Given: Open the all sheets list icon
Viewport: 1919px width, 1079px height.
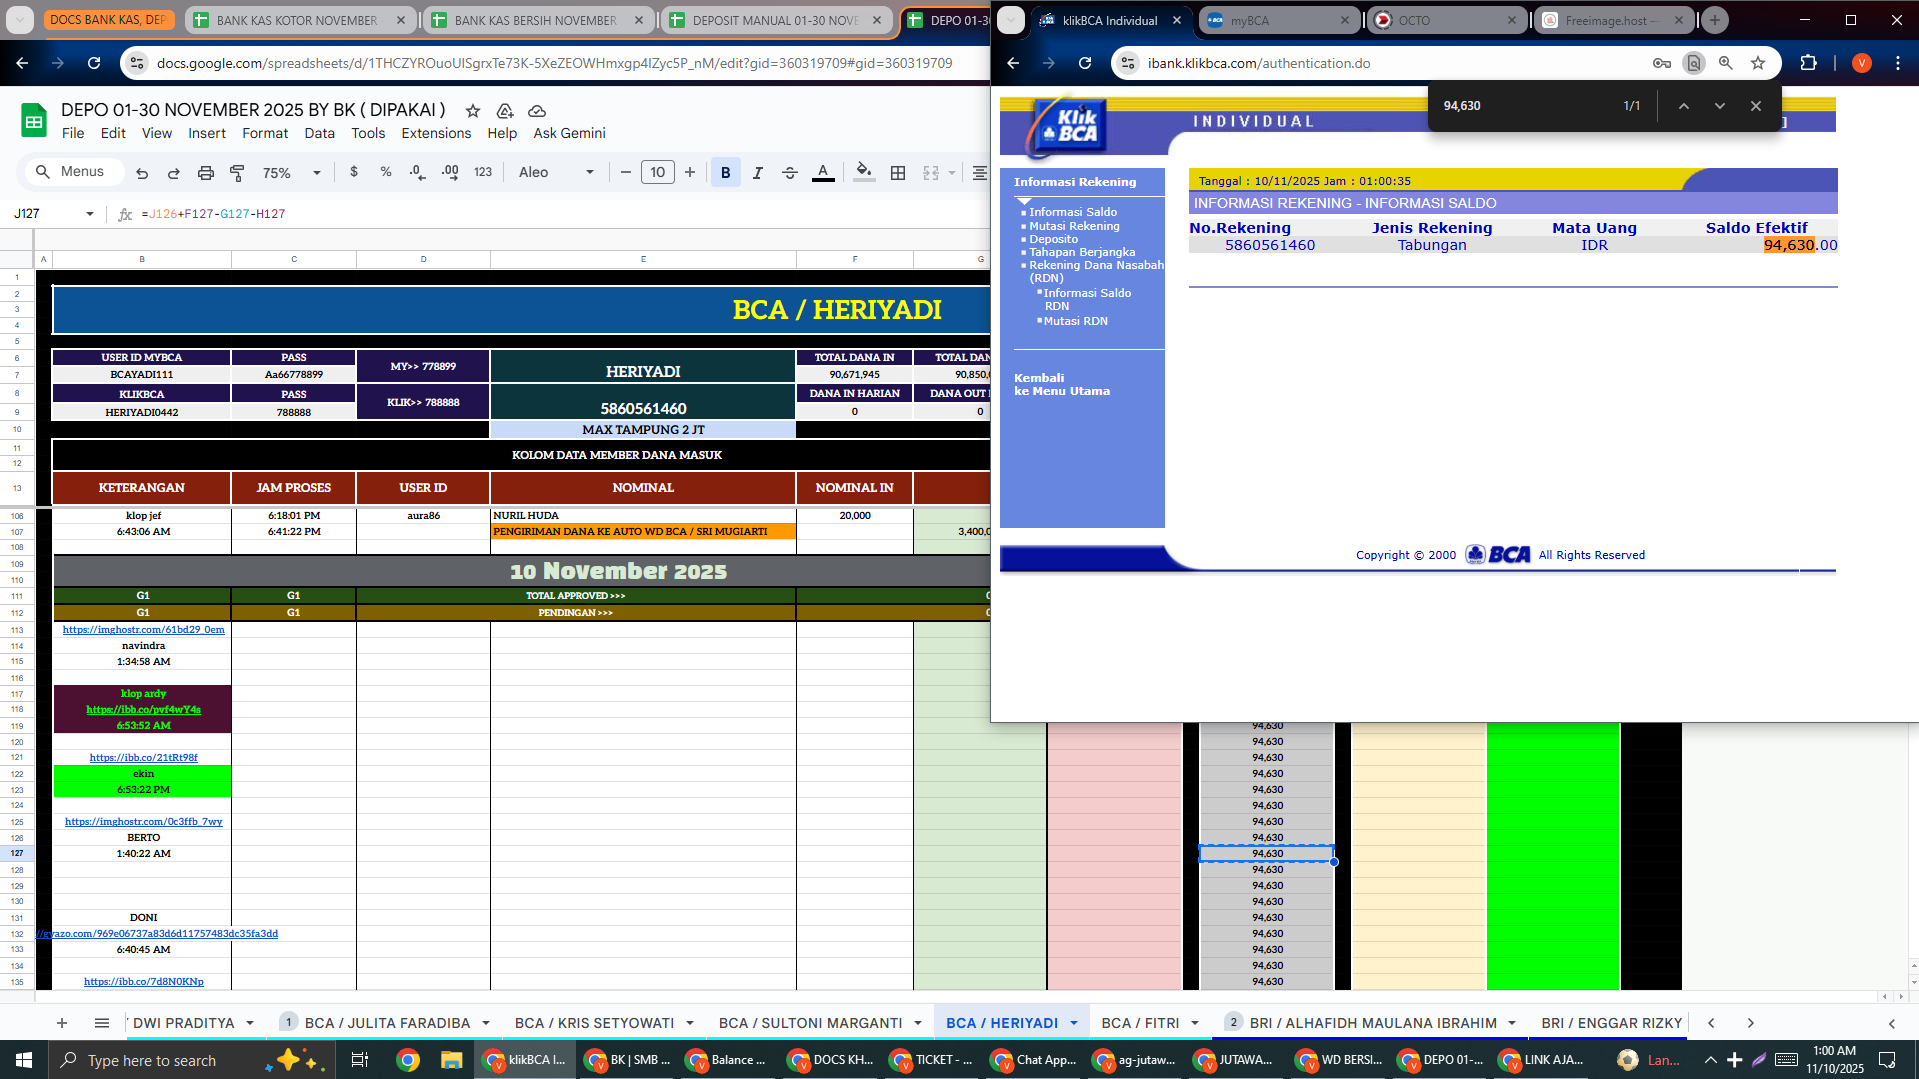Looking at the screenshot, I should click(x=102, y=1023).
